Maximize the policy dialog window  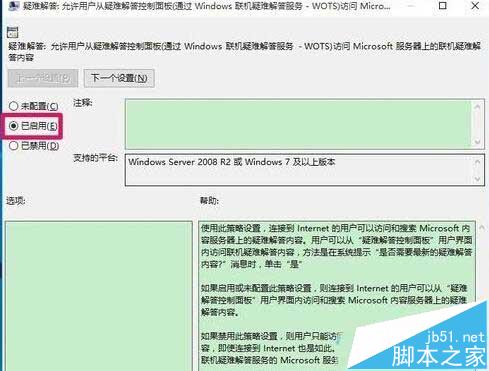coord(443,6)
